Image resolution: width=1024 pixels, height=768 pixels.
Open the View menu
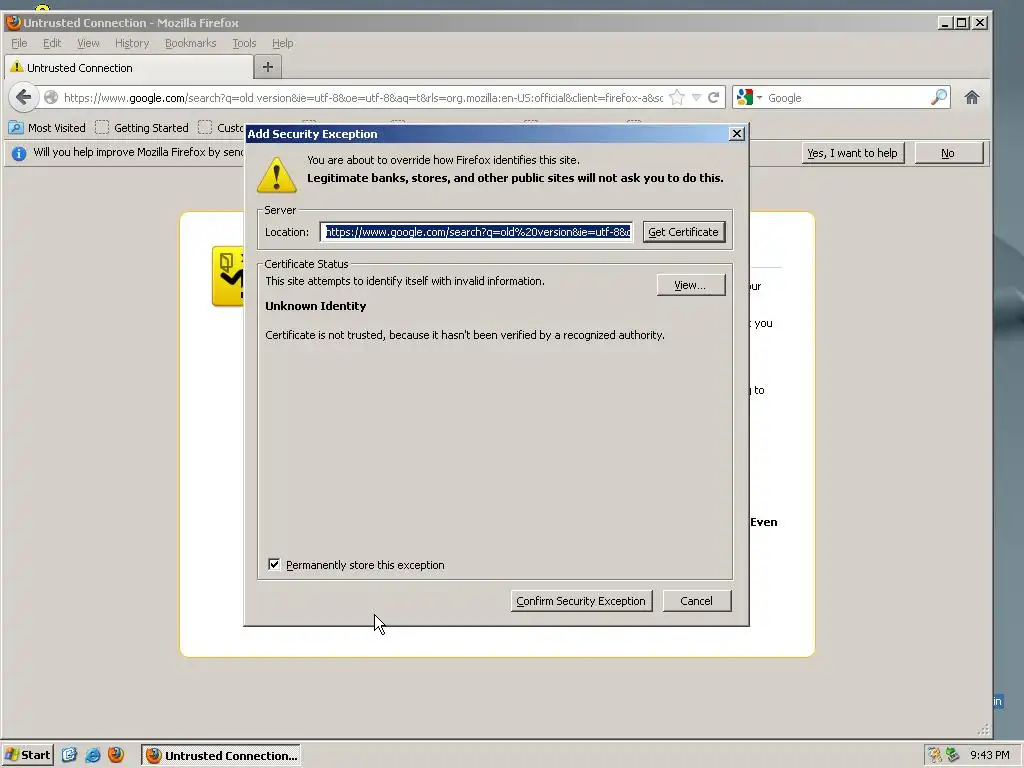pyautogui.click(x=88, y=43)
